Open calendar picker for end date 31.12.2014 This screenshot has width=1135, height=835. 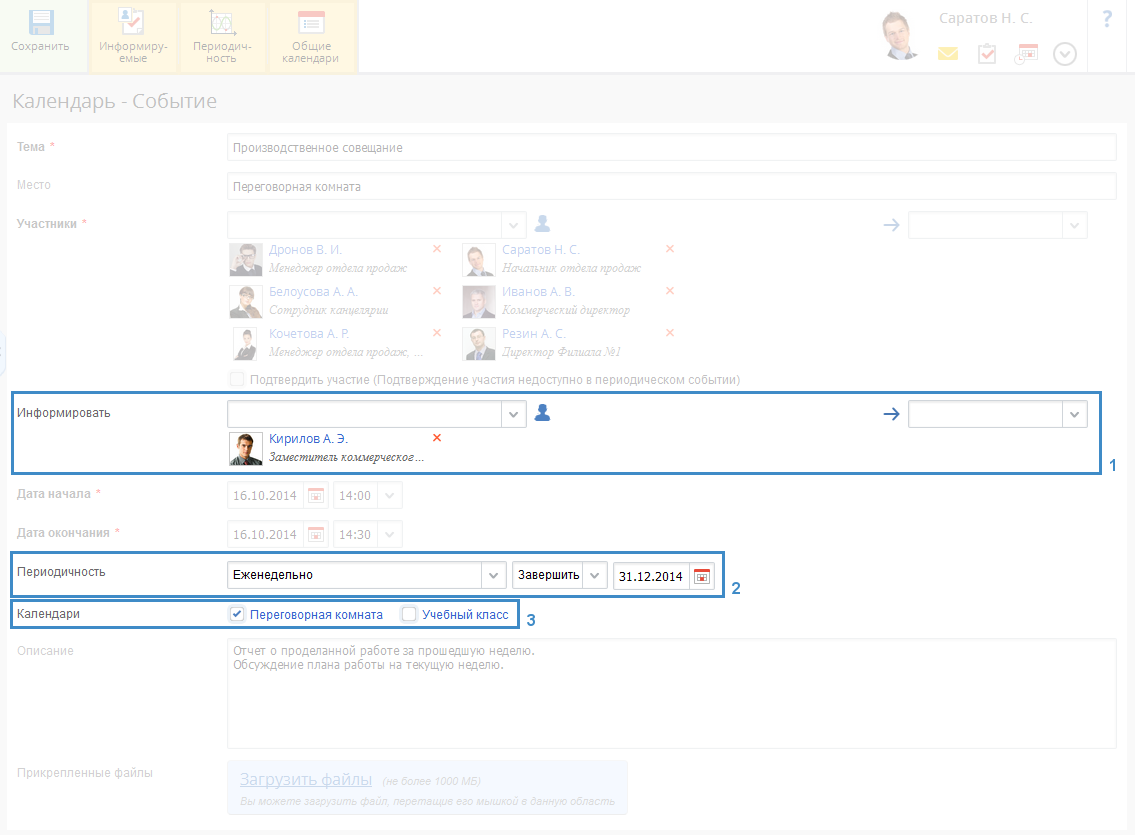pyautogui.click(x=702, y=576)
